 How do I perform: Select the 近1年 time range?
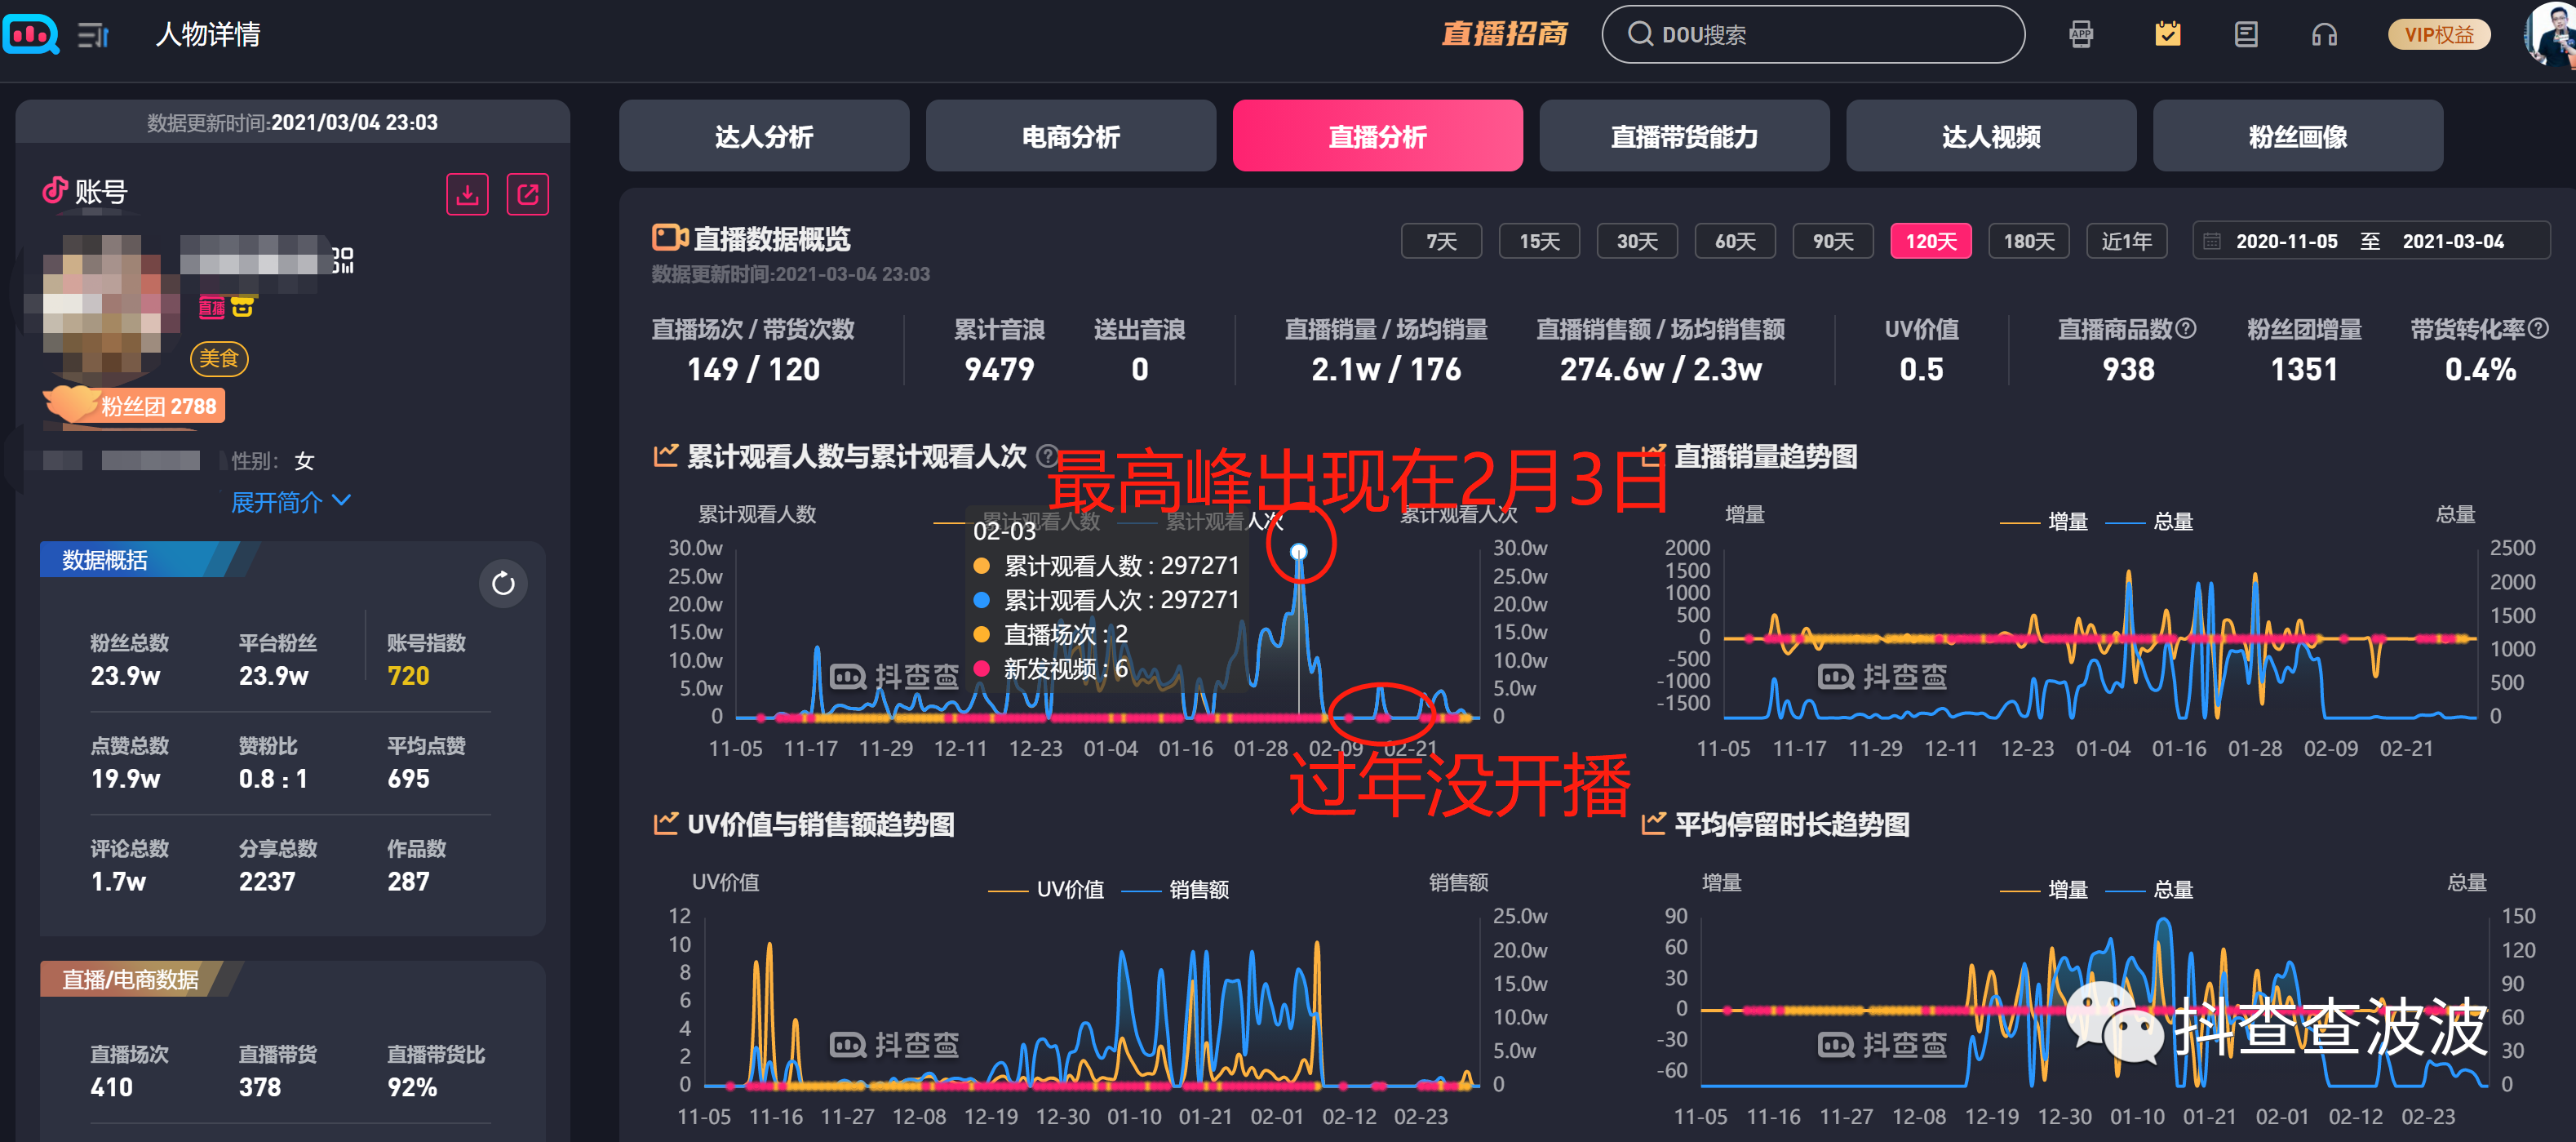pos(2127,242)
